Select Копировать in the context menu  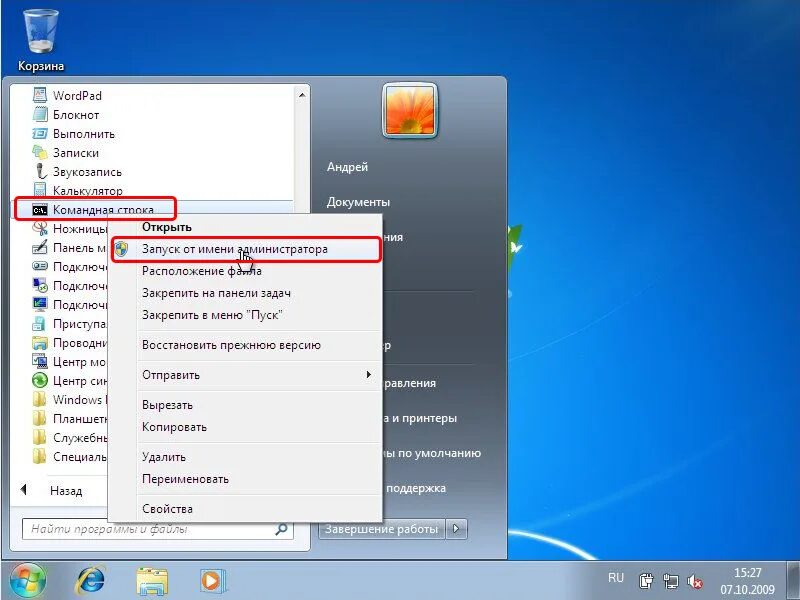(246, 427)
